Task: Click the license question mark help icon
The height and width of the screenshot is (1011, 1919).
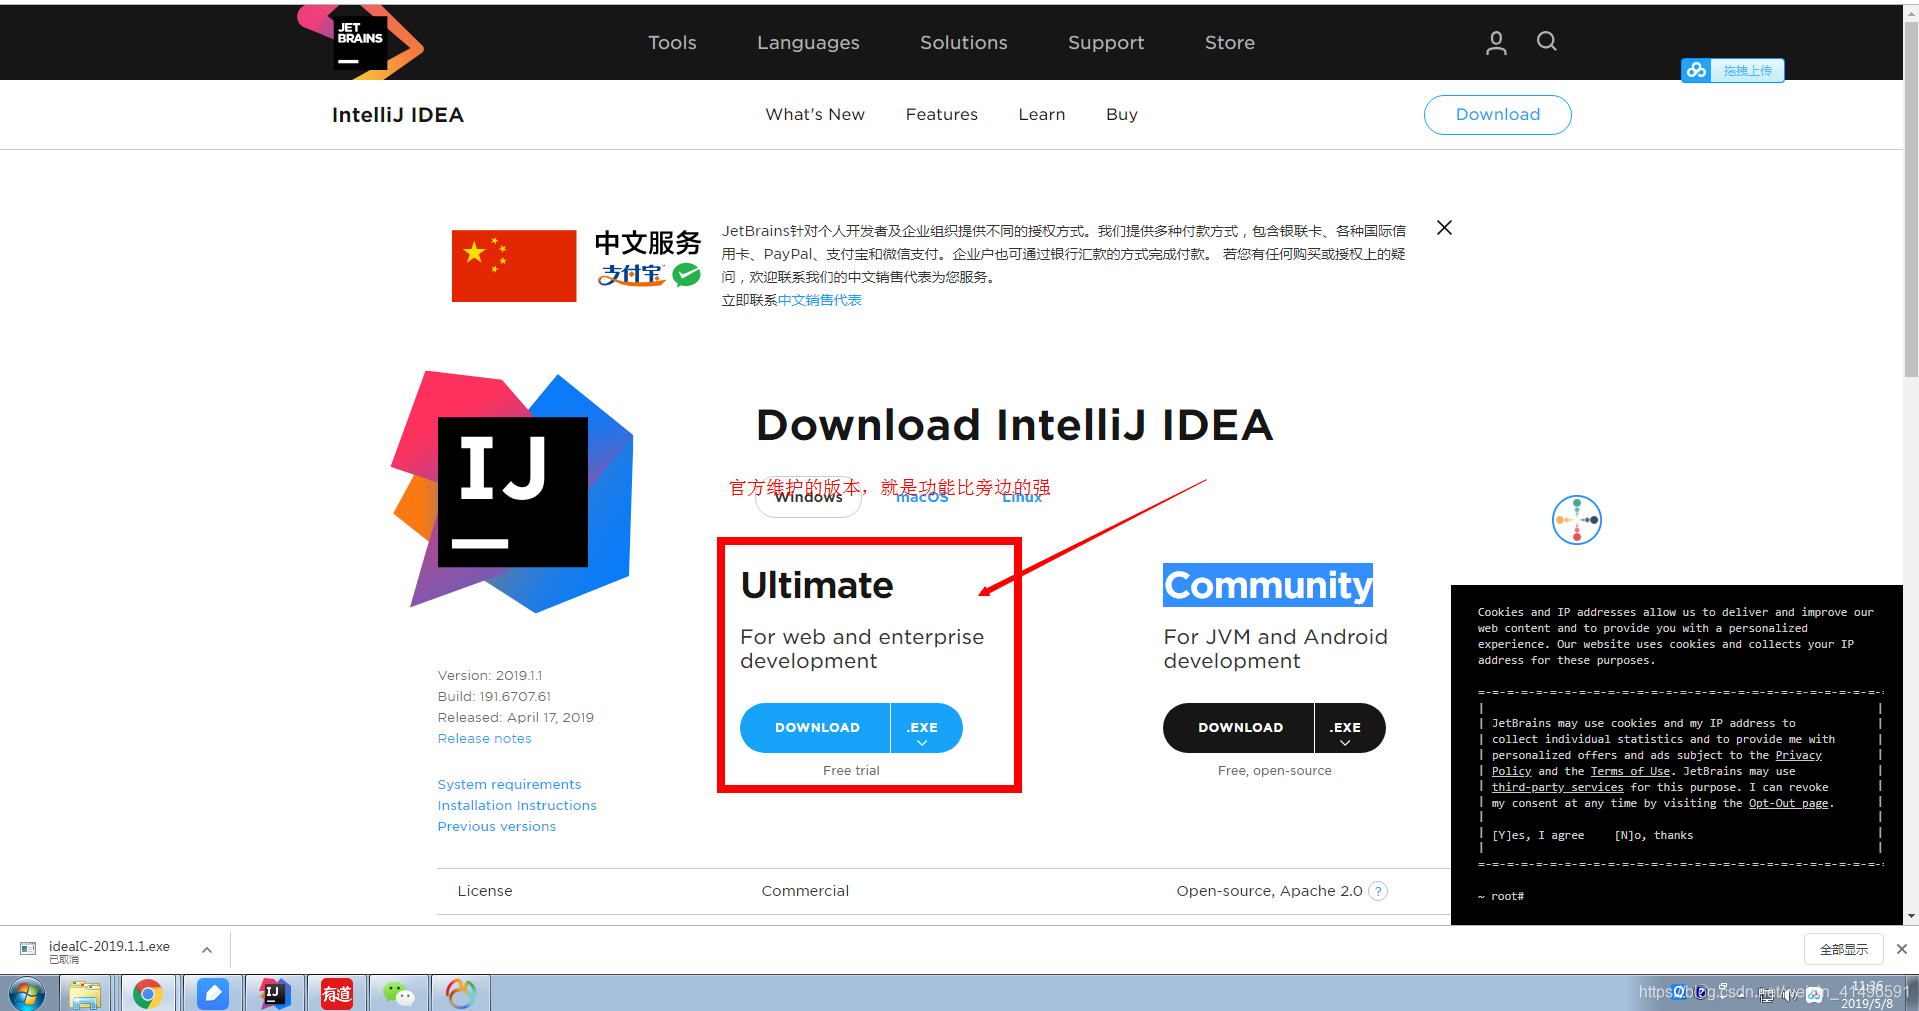Action: coord(1378,891)
